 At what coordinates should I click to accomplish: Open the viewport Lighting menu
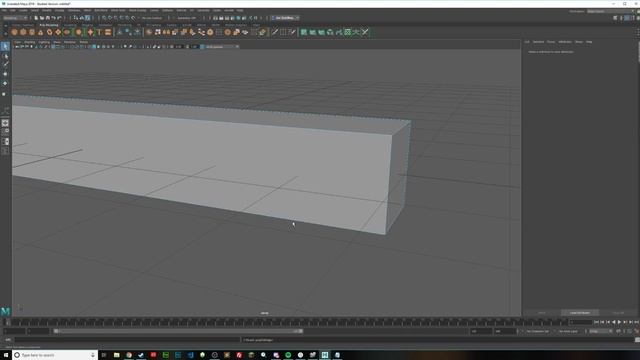coord(44,42)
